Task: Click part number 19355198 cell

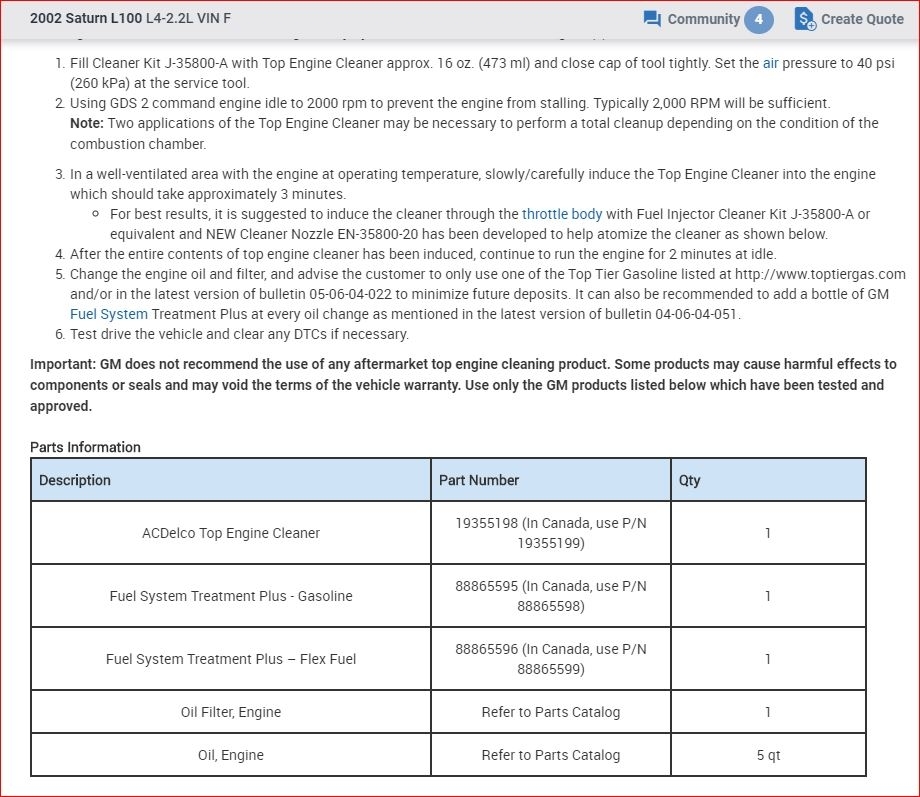Action: click(551, 533)
